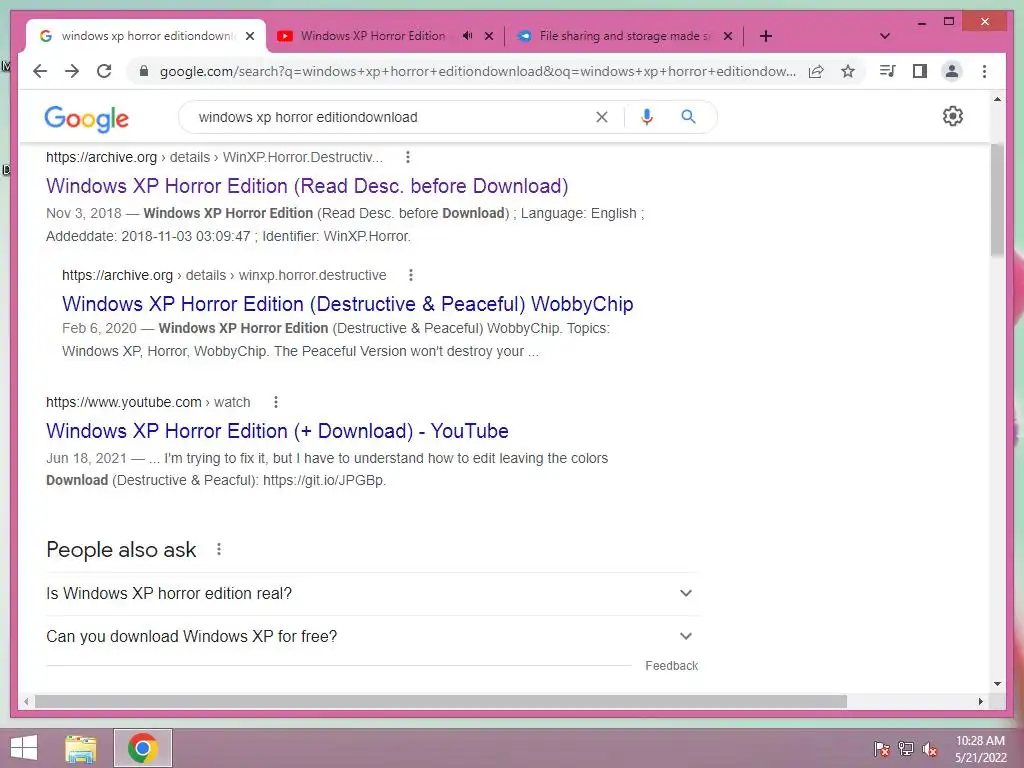The width and height of the screenshot is (1024, 768).
Task: Open tab search dropdown chevron
Action: click(x=885, y=36)
